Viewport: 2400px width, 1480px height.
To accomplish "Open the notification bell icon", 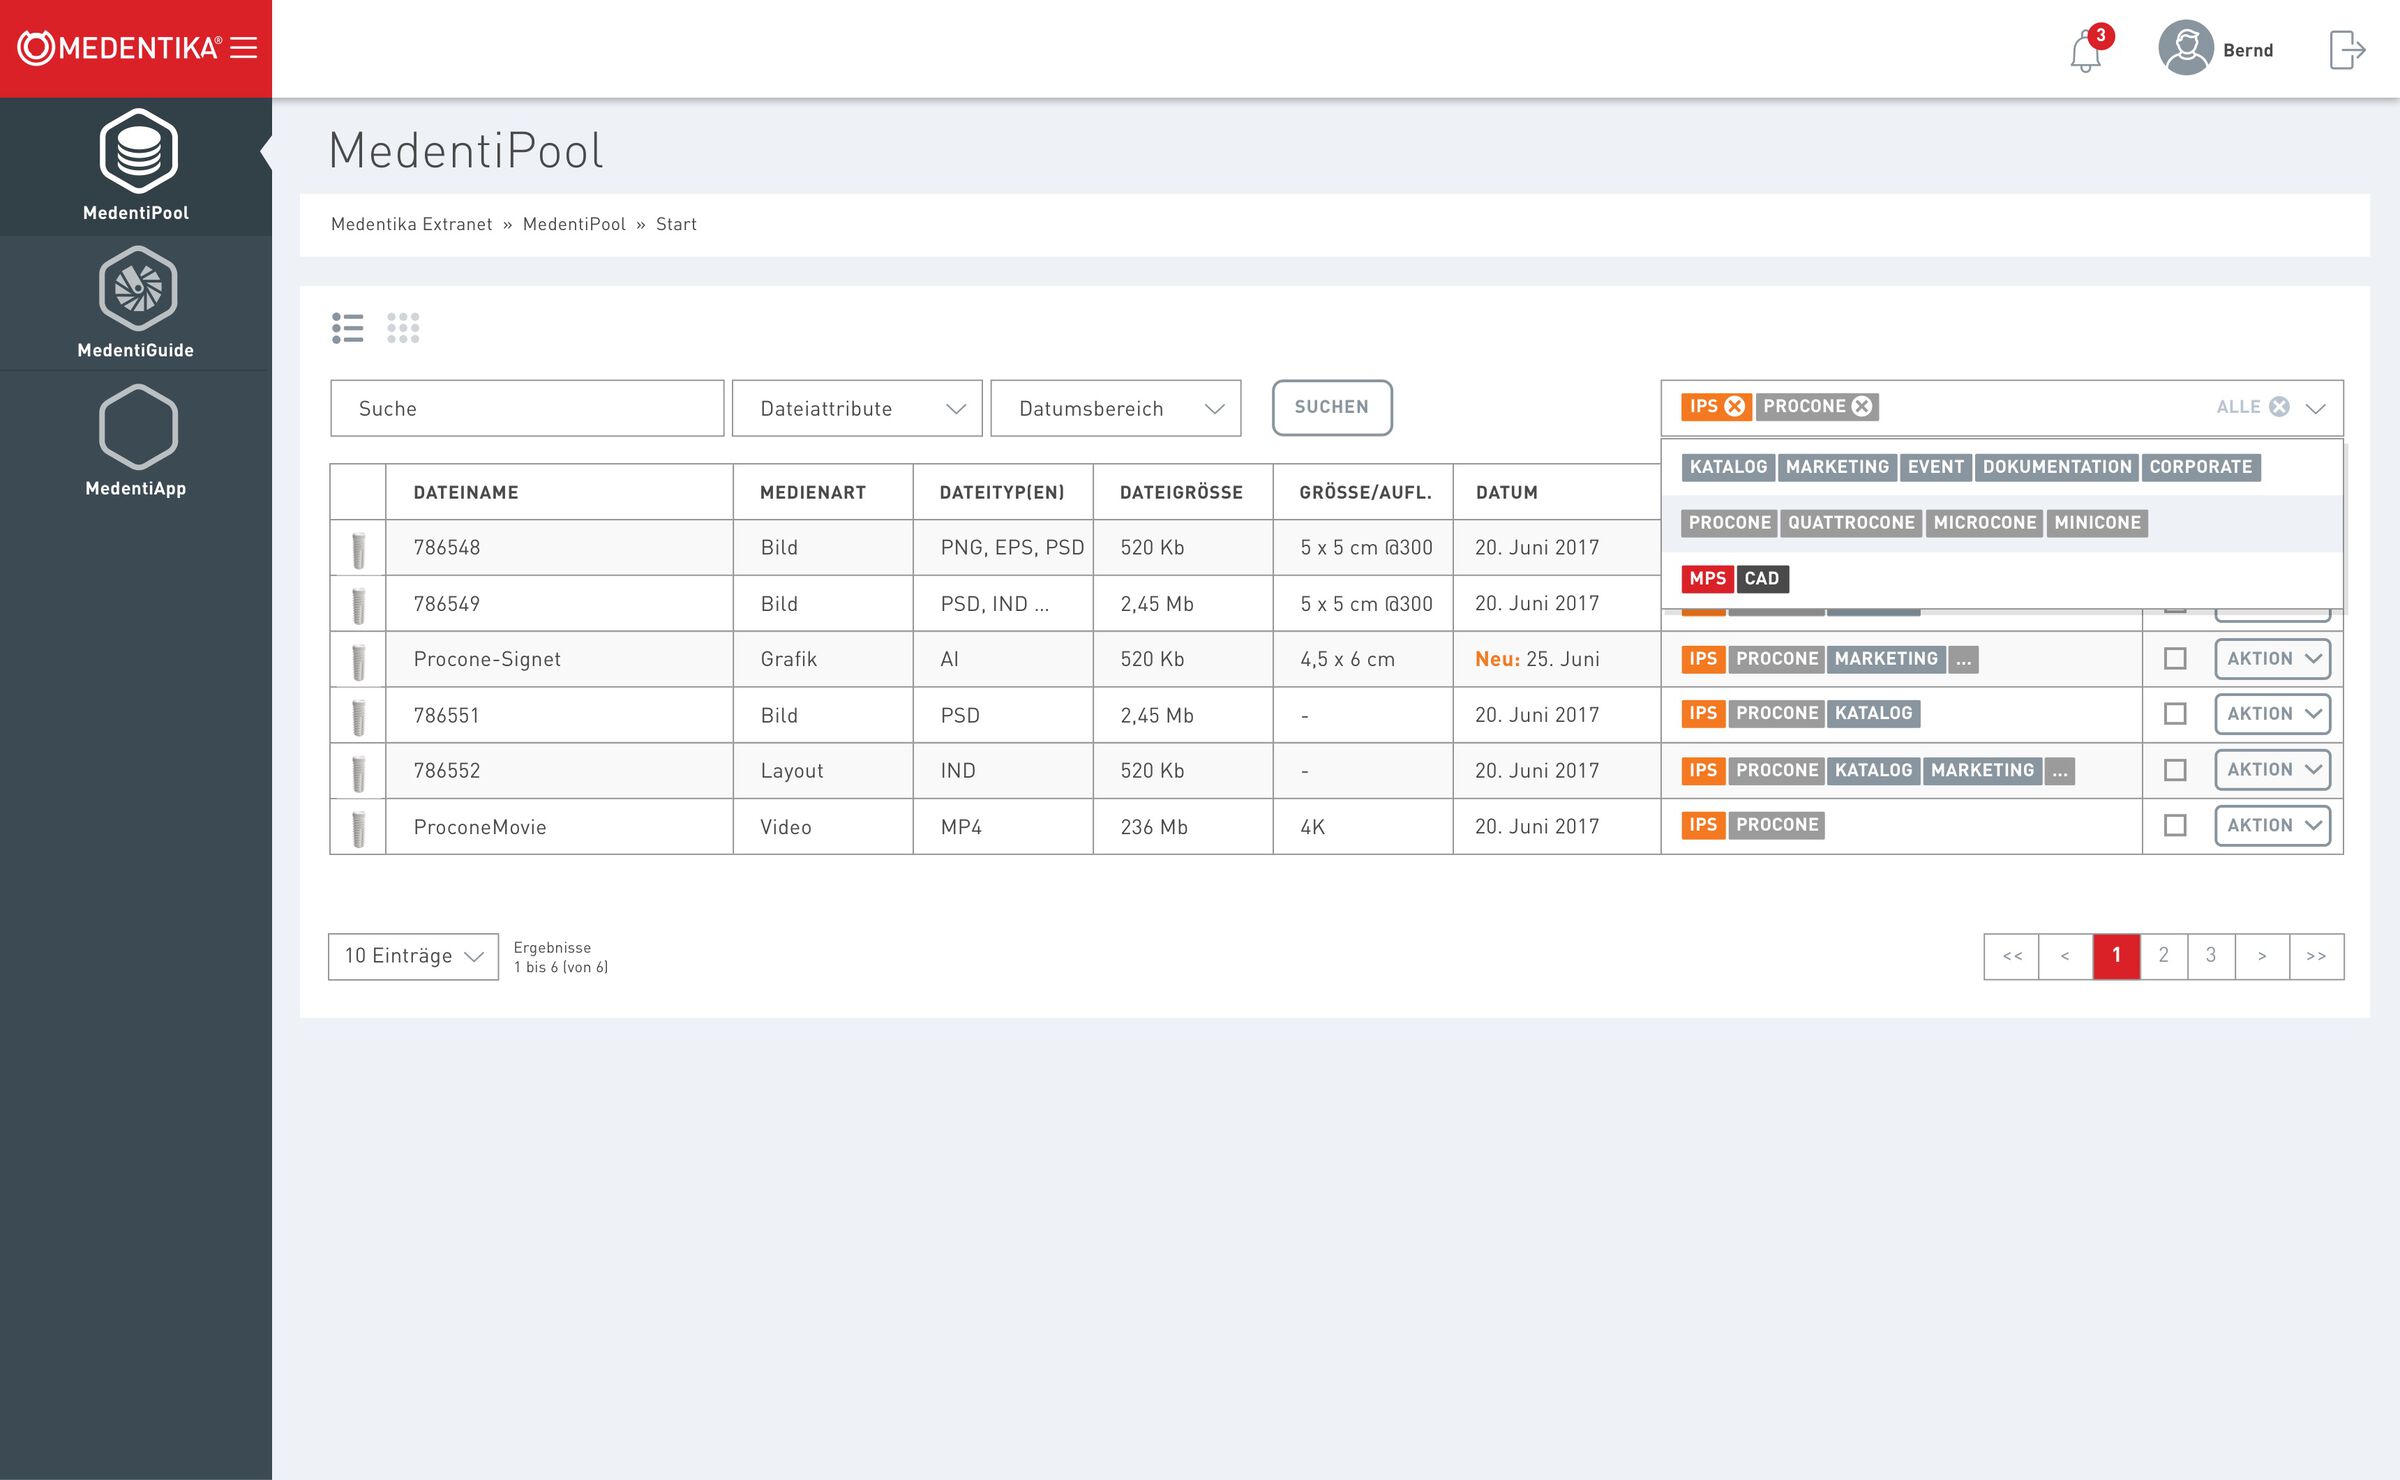I will click(2085, 51).
